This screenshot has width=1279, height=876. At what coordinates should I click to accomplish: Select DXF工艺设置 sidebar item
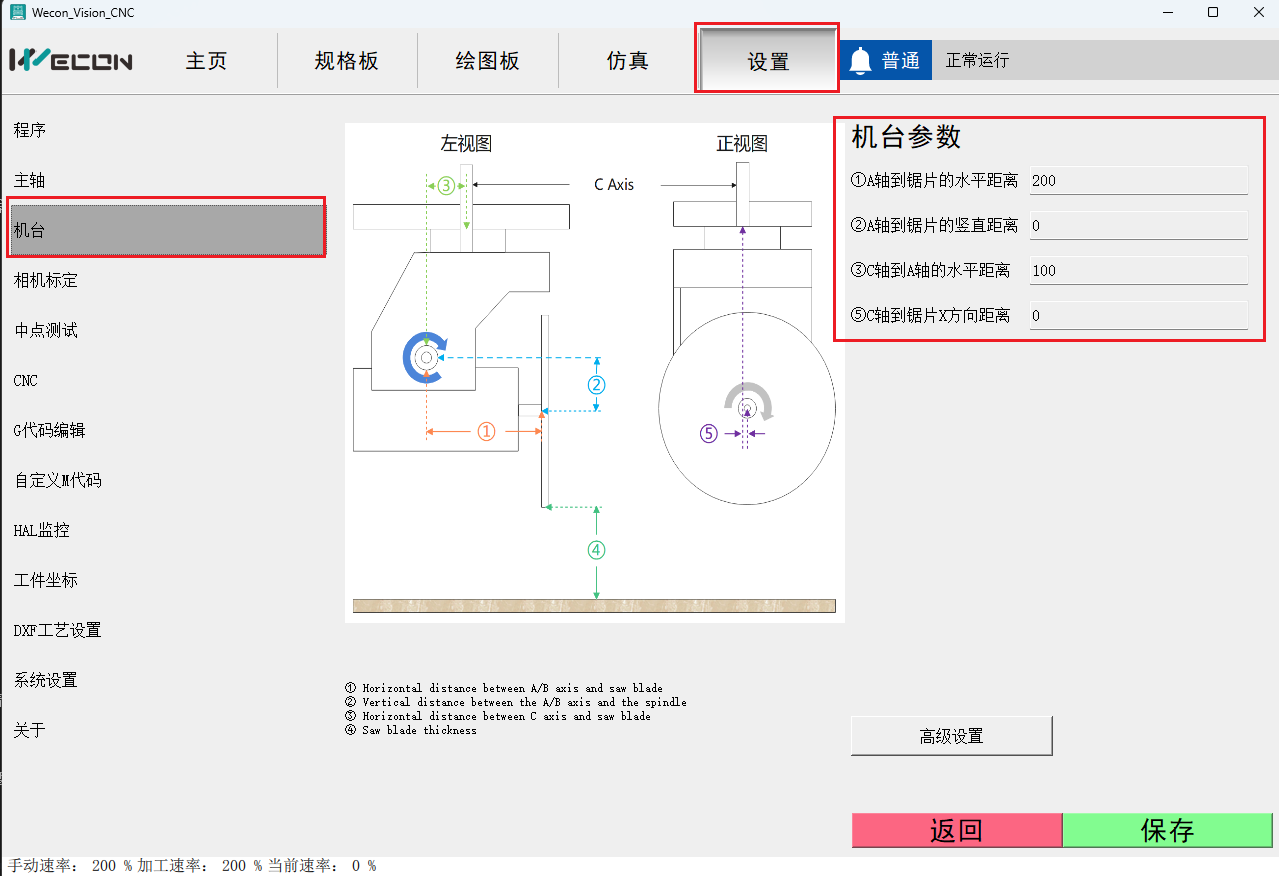point(58,630)
